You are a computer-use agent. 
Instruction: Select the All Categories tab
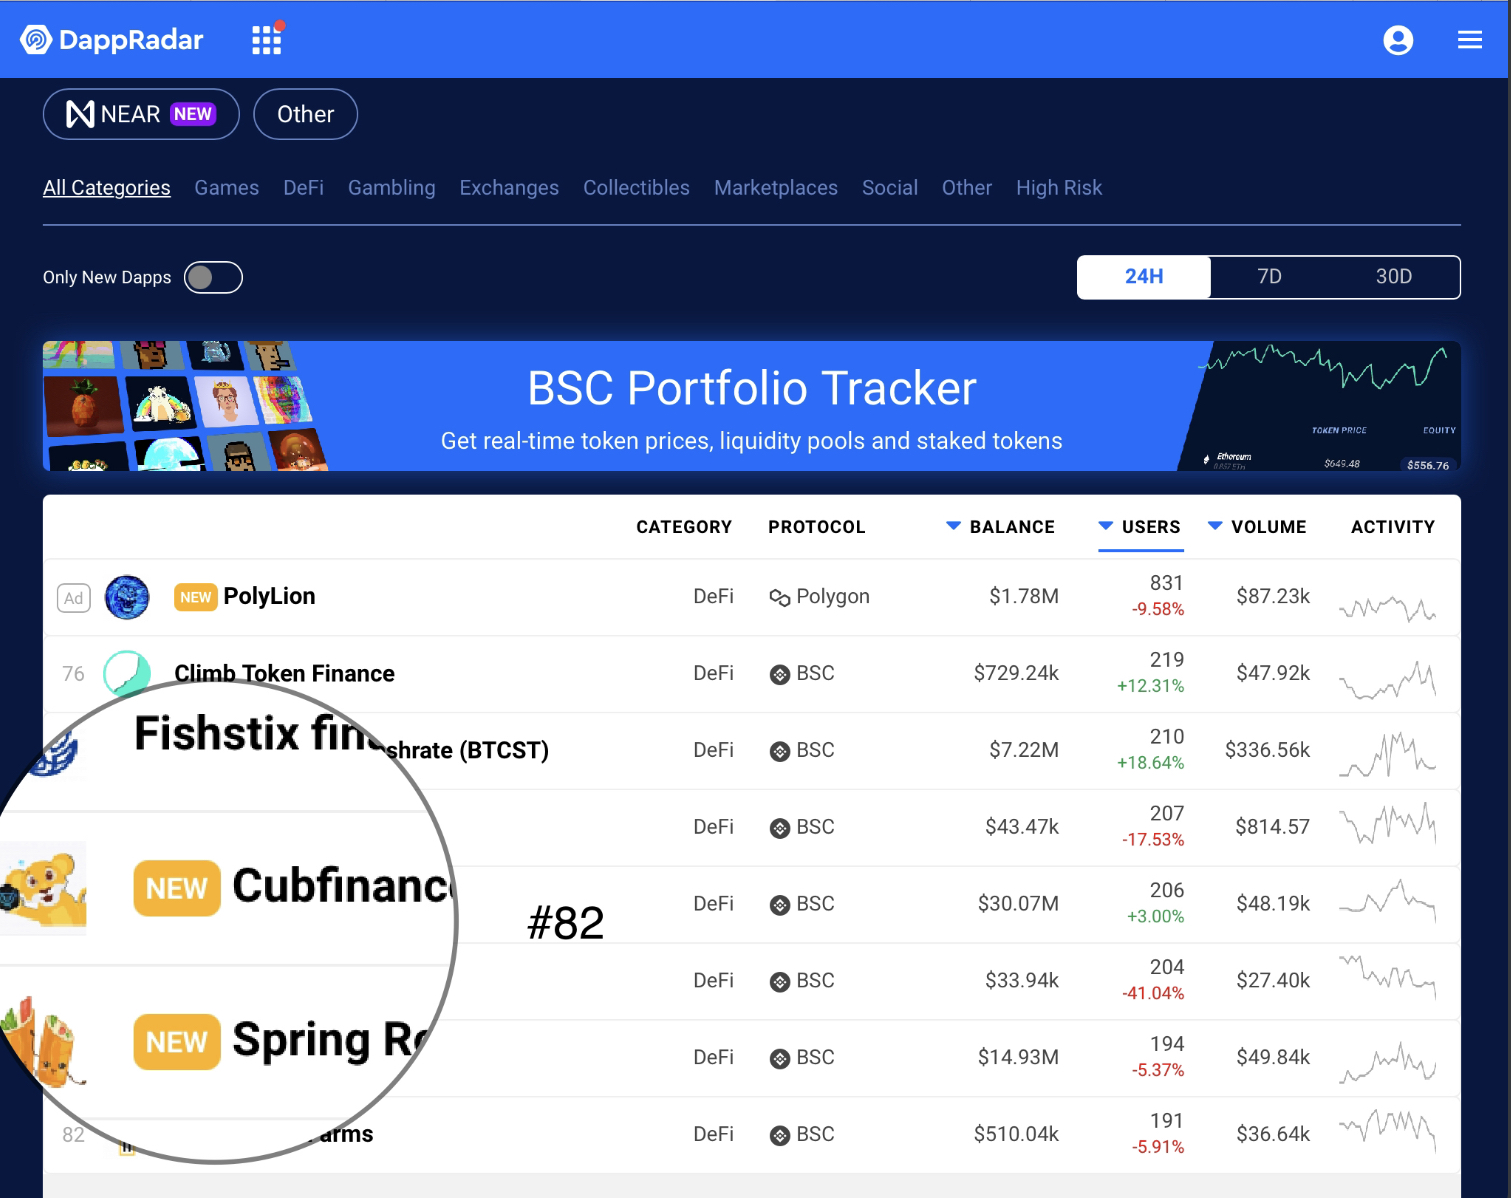coord(107,188)
